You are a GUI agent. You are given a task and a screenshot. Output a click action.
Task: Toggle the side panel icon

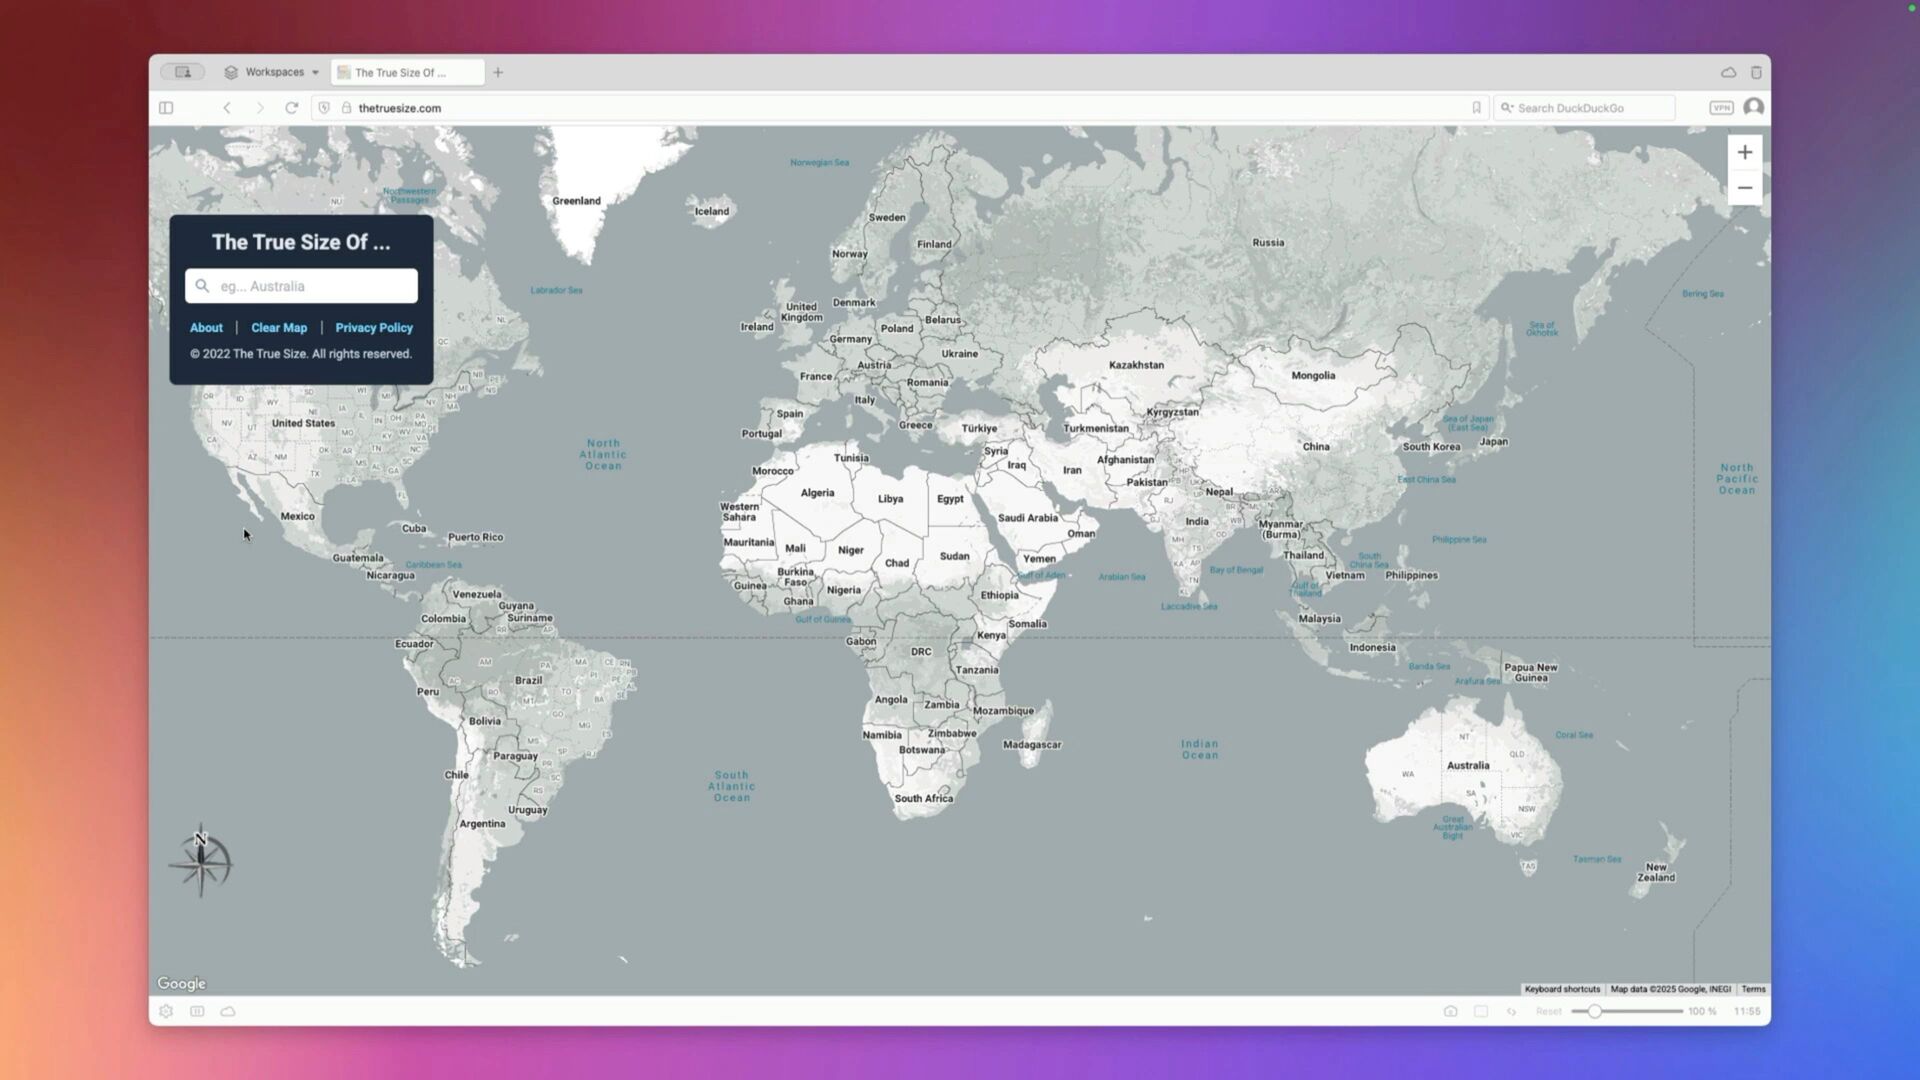click(166, 108)
